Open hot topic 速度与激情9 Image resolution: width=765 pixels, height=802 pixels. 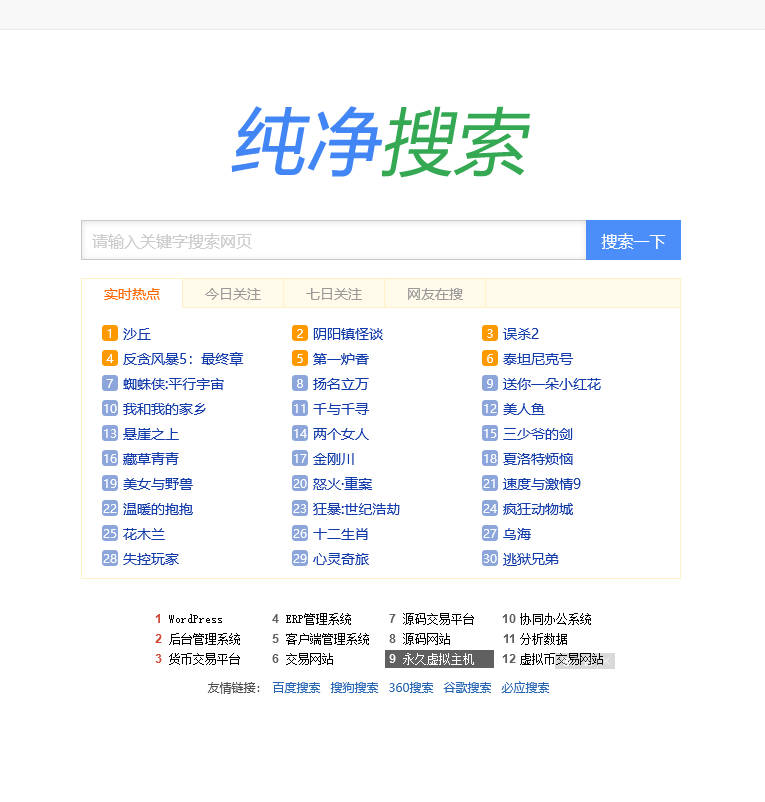(x=542, y=484)
